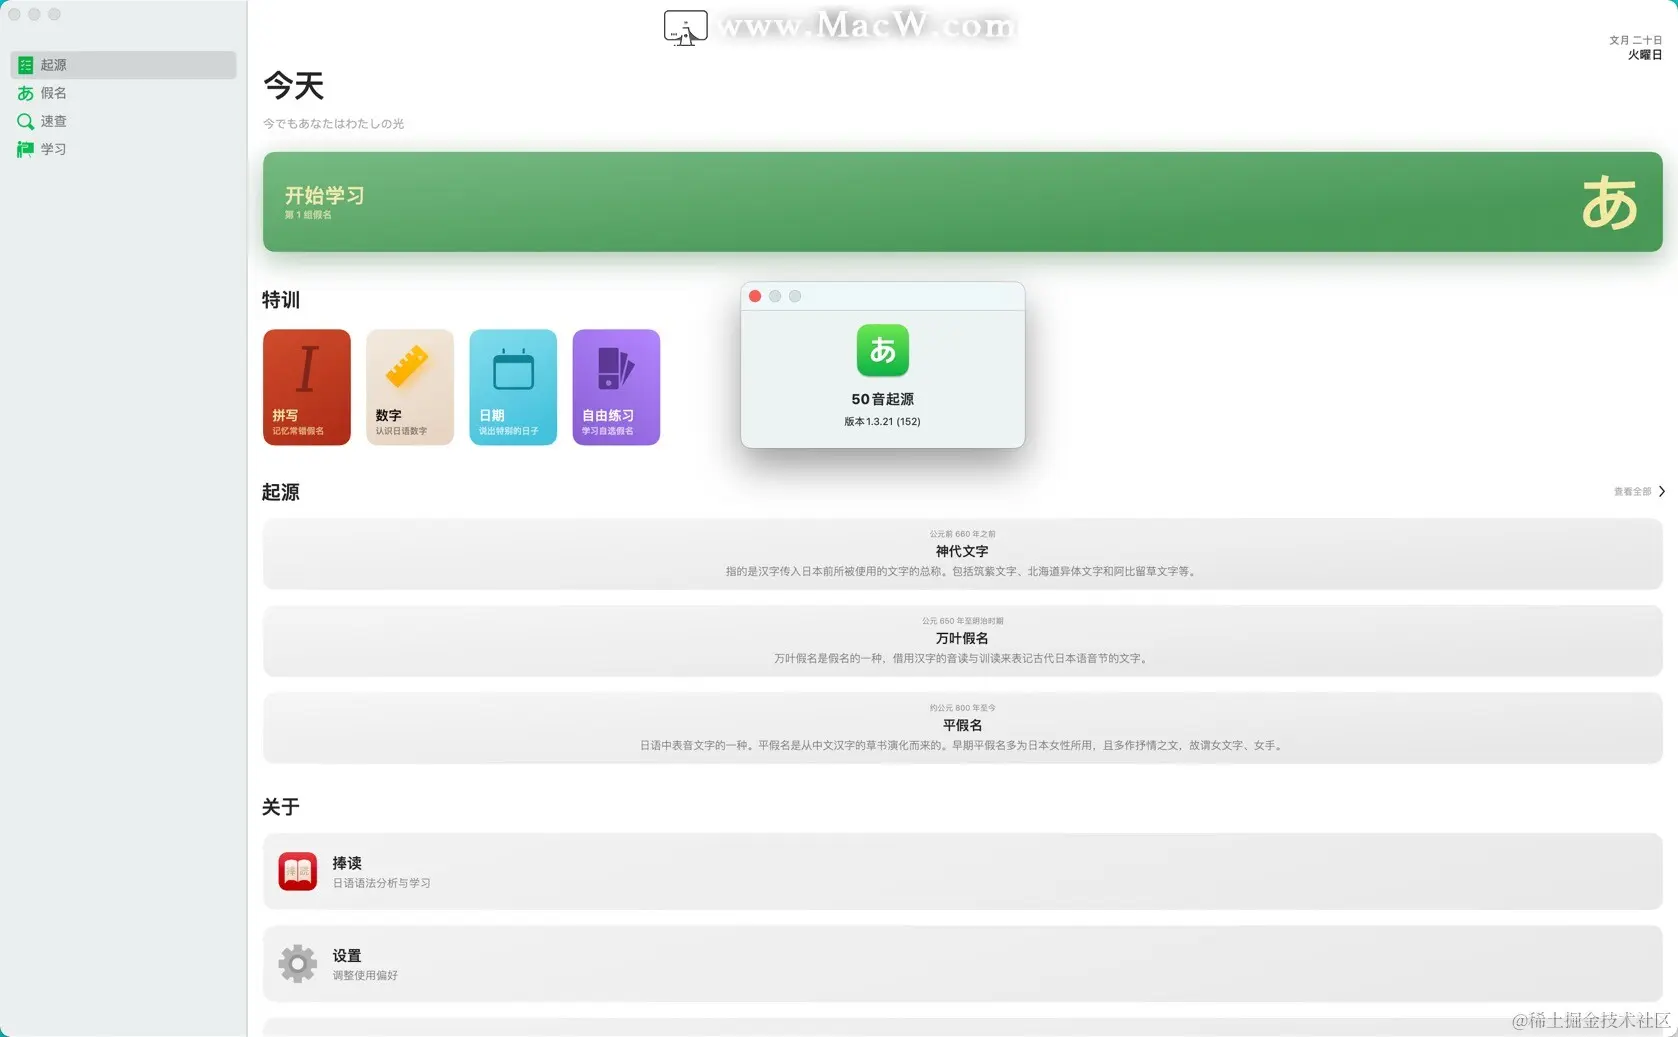Expand origins via the chevron next to 查看全部
The image size is (1678, 1037).
coord(1661,491)
